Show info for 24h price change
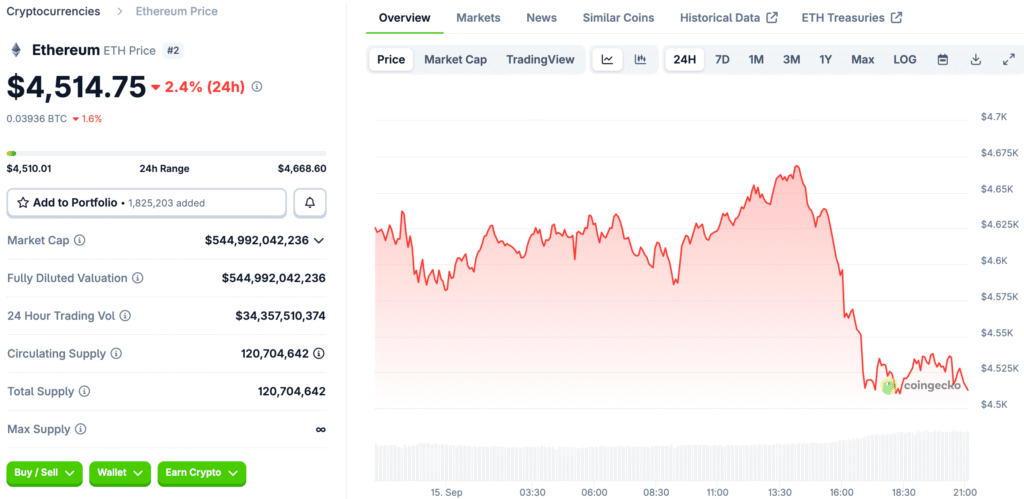This screenshot has height=499, width=1024. click(x=257, y=86)
